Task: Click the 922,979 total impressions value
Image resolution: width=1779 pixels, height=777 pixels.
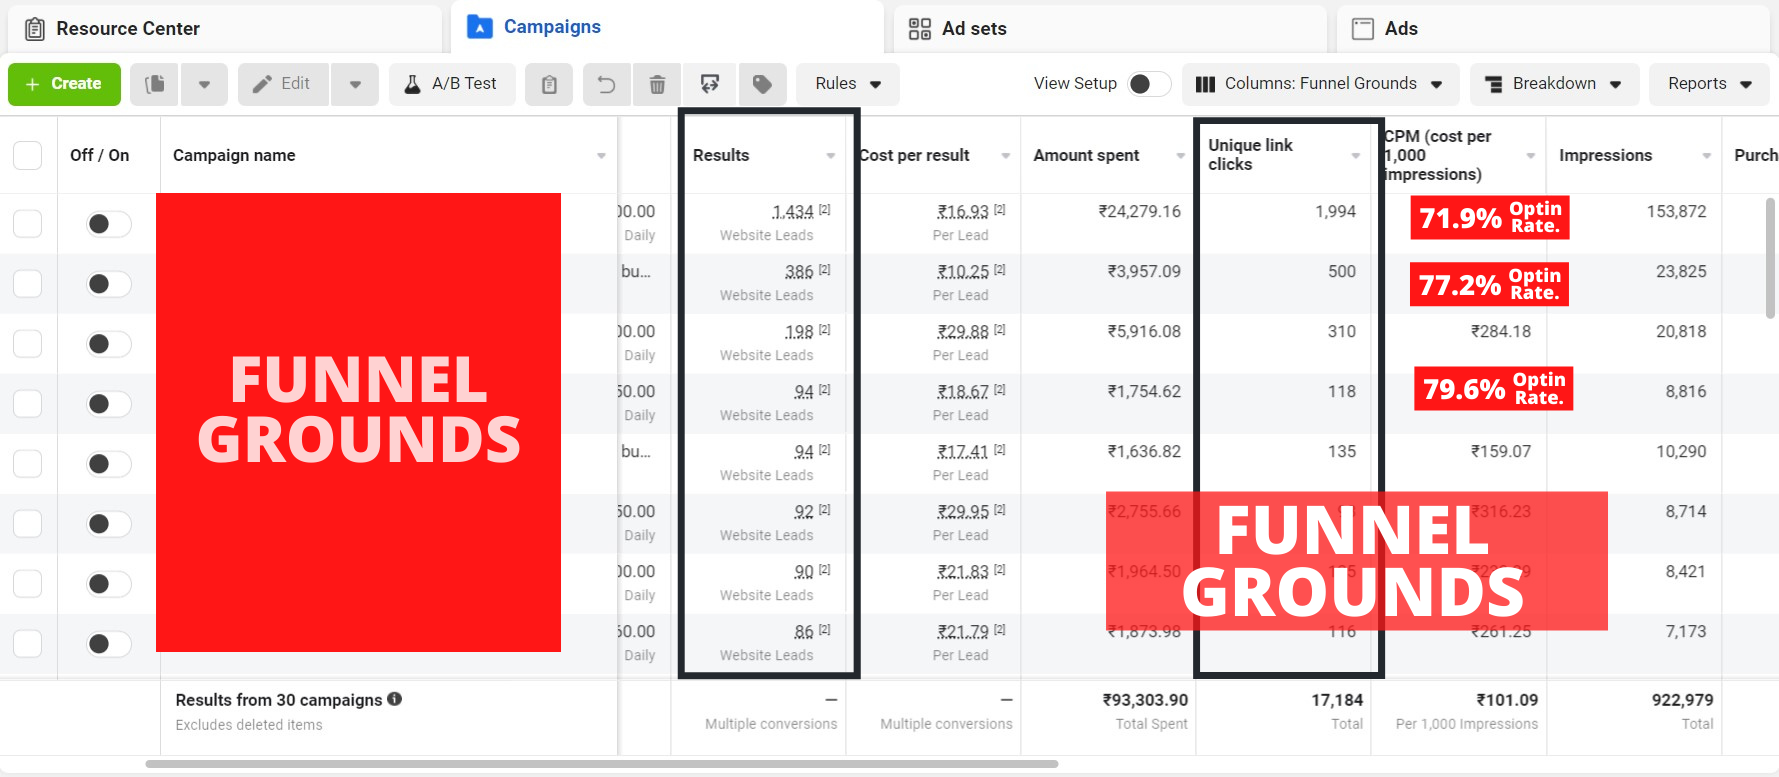Action: click(1682, 700)
